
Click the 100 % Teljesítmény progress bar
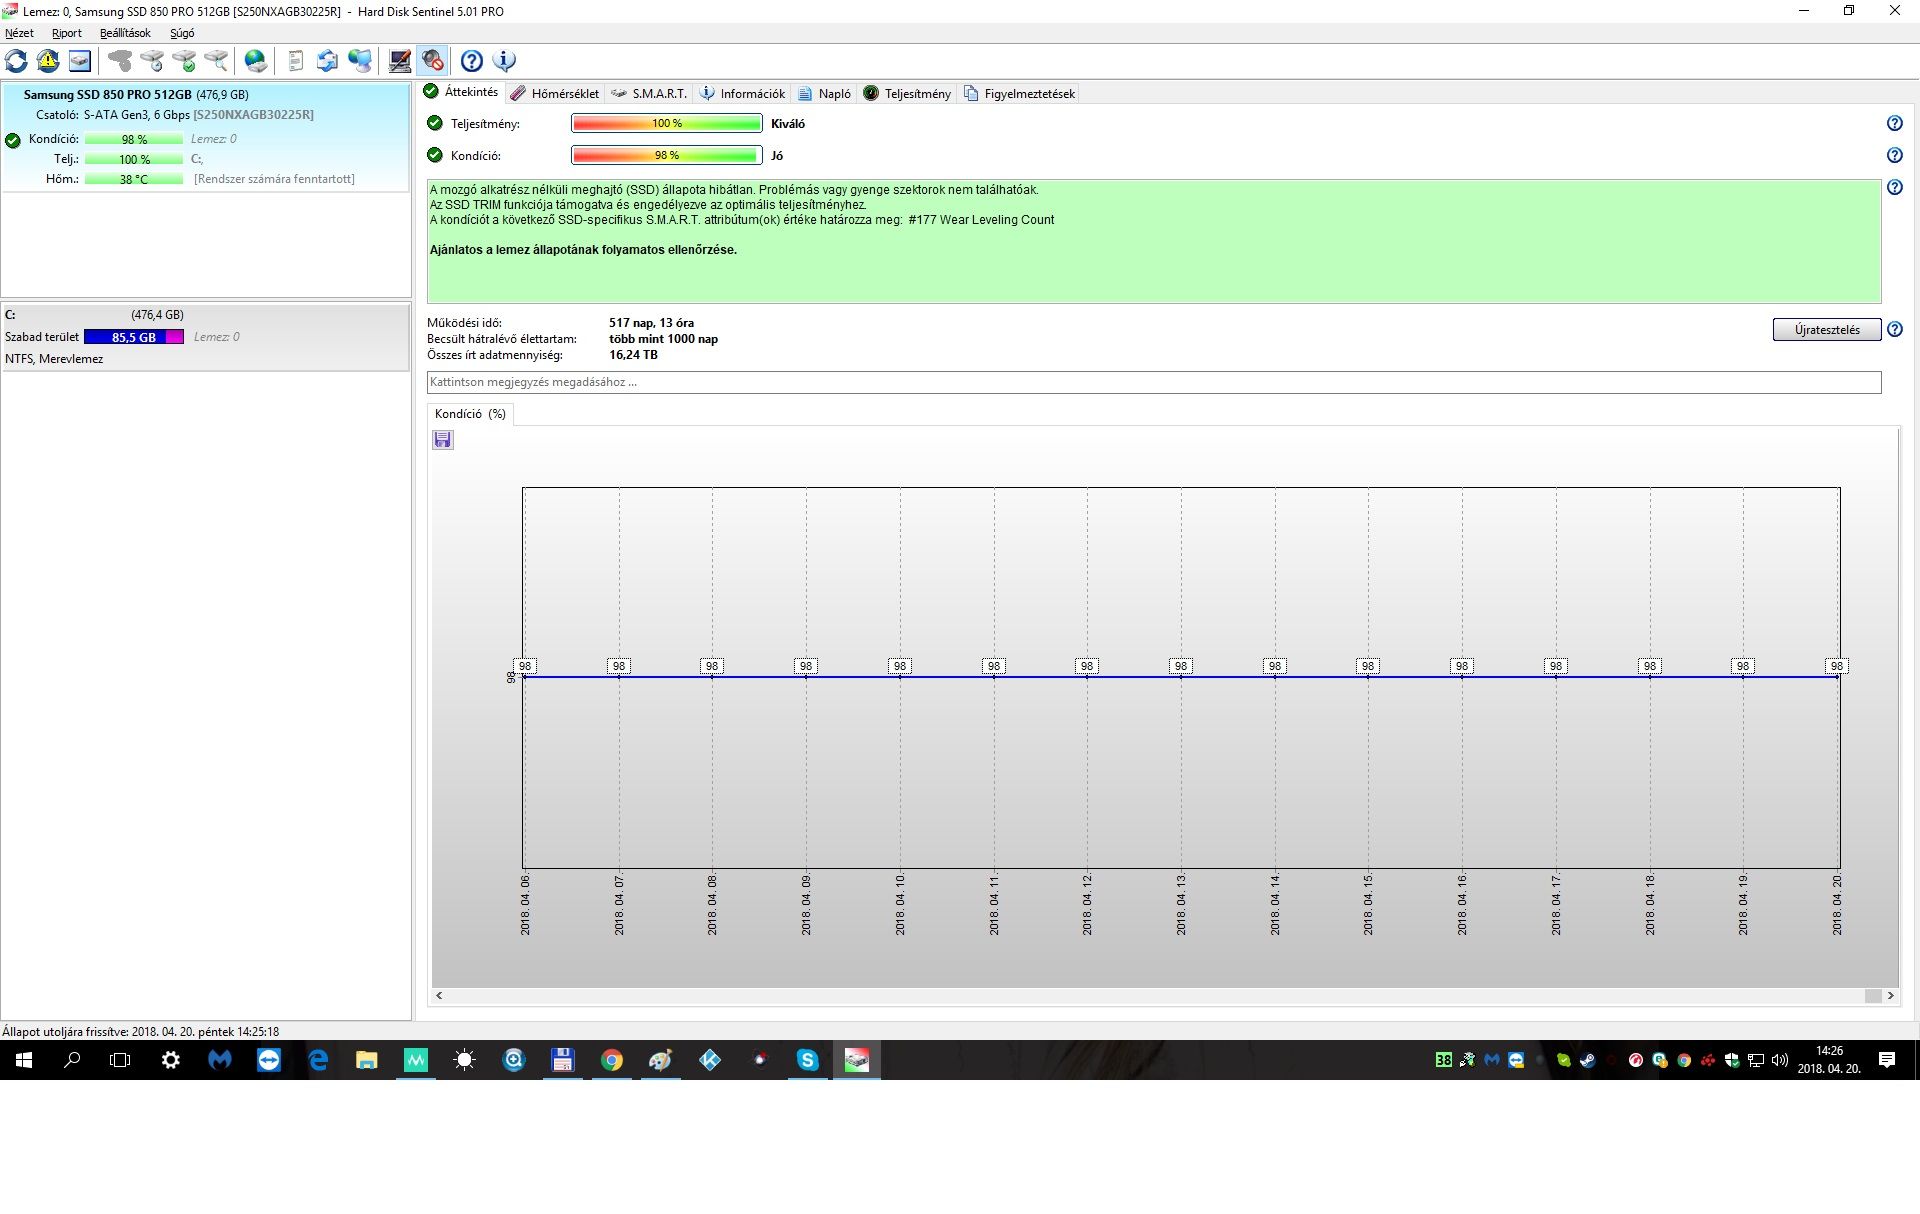pyautogui.click(x=667, y=124)
